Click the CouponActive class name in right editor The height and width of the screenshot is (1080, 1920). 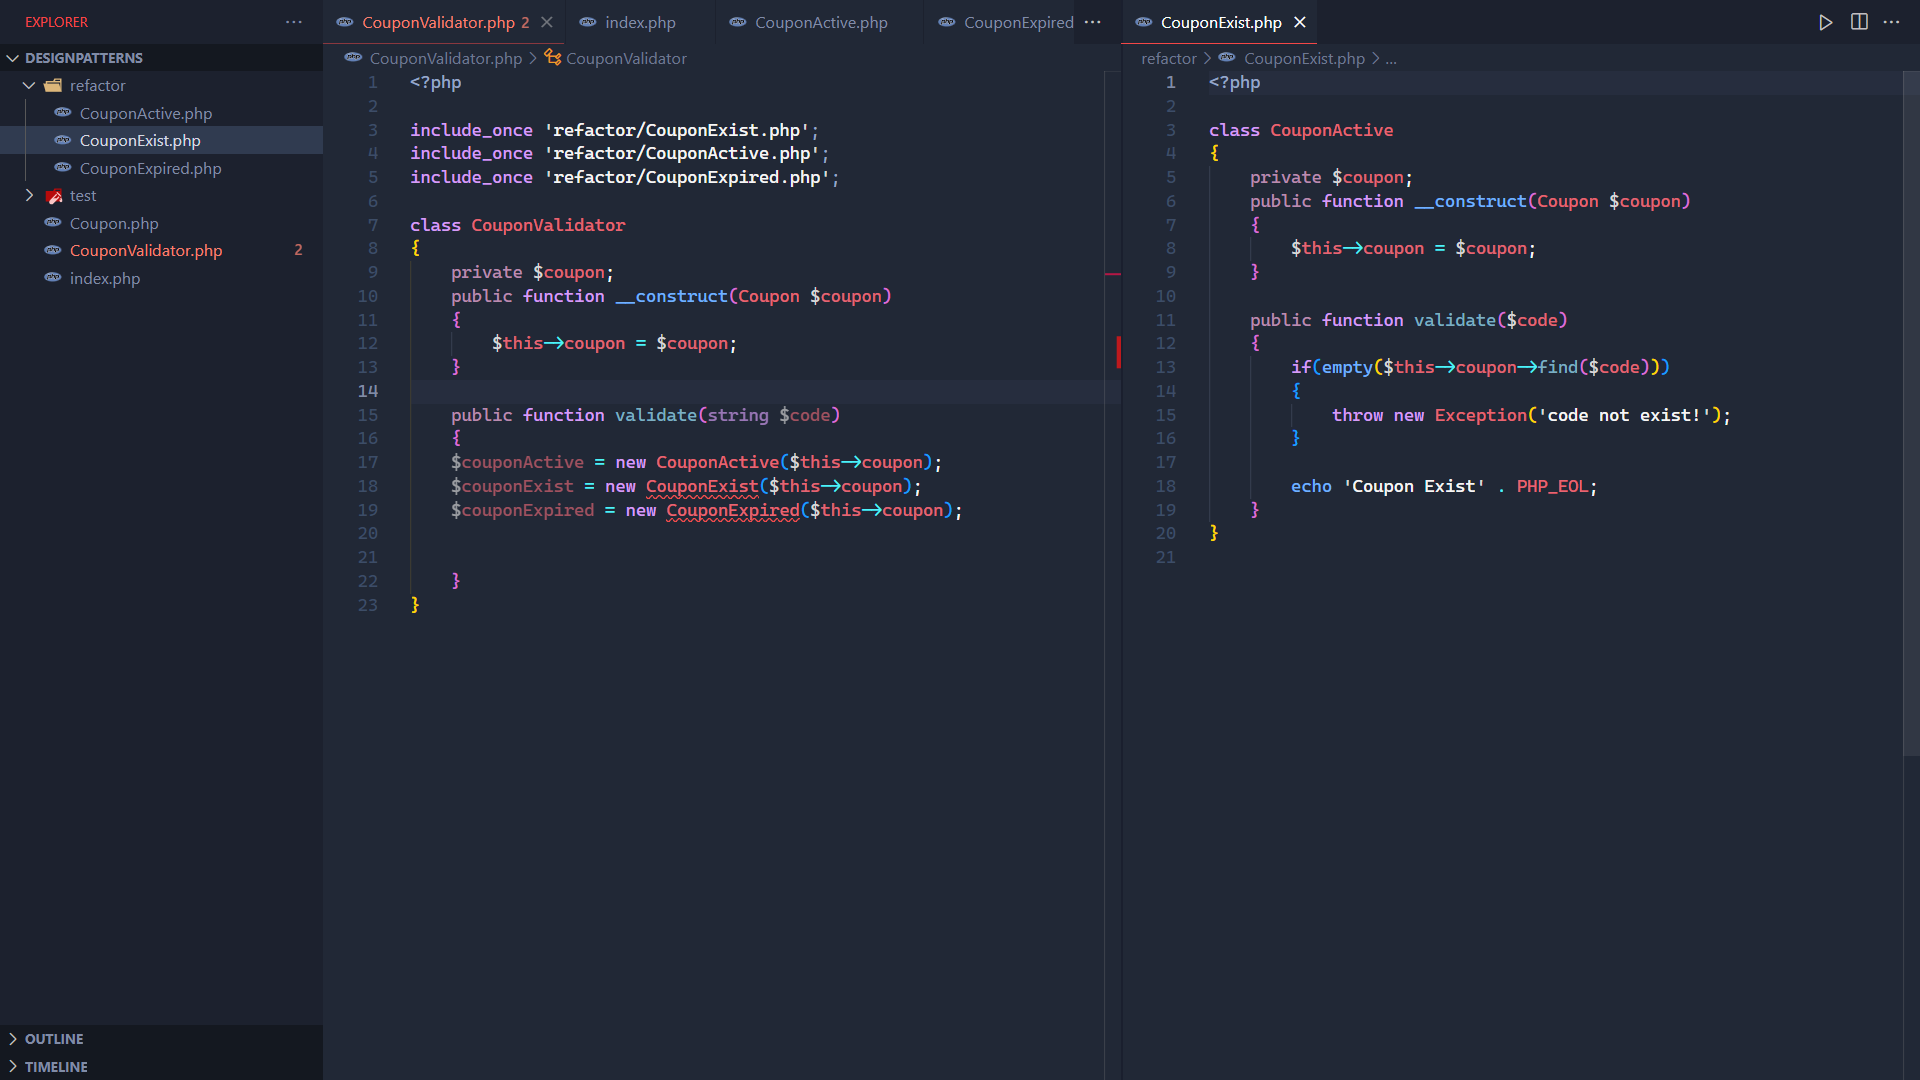click(x=1331, y=130)
